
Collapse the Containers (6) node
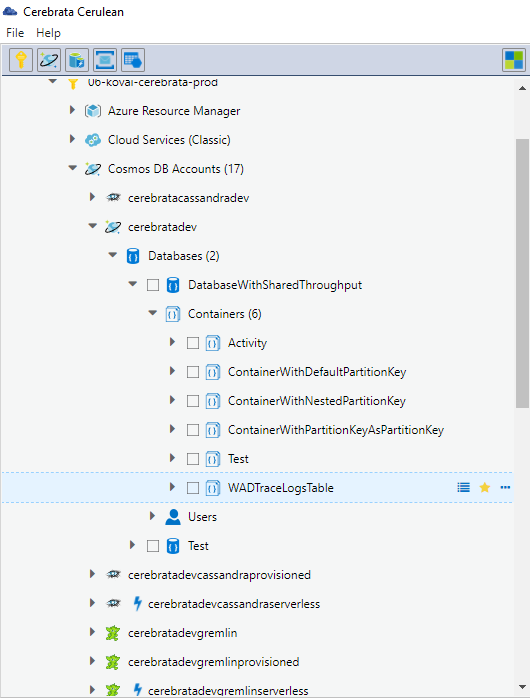pos(153,313)
